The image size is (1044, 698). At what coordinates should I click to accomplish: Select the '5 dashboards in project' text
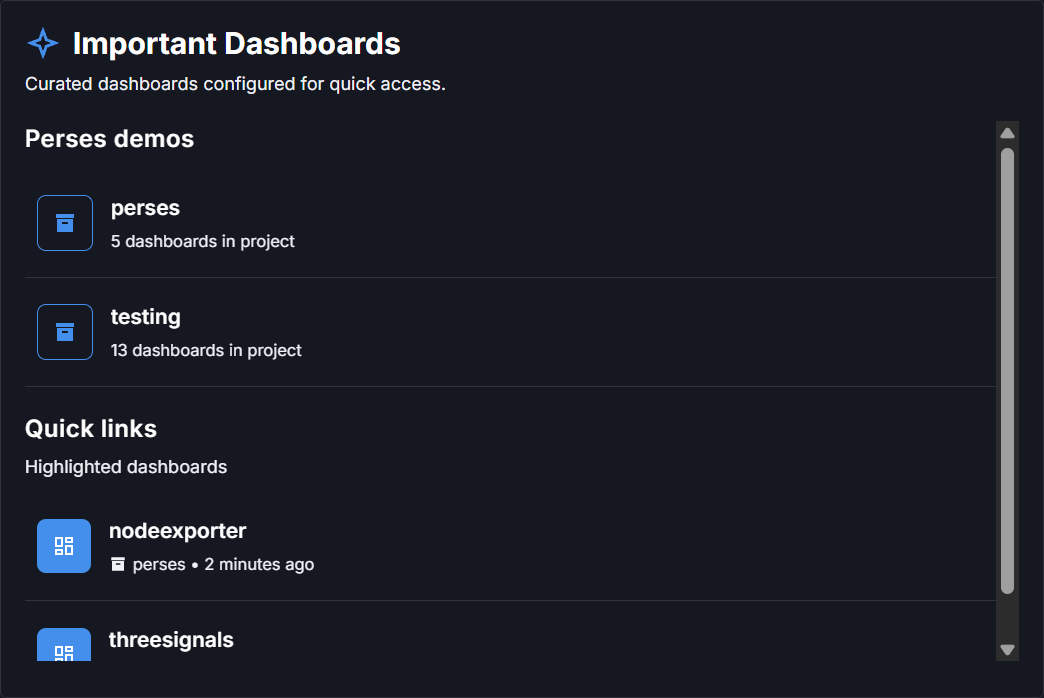[202, 241]
